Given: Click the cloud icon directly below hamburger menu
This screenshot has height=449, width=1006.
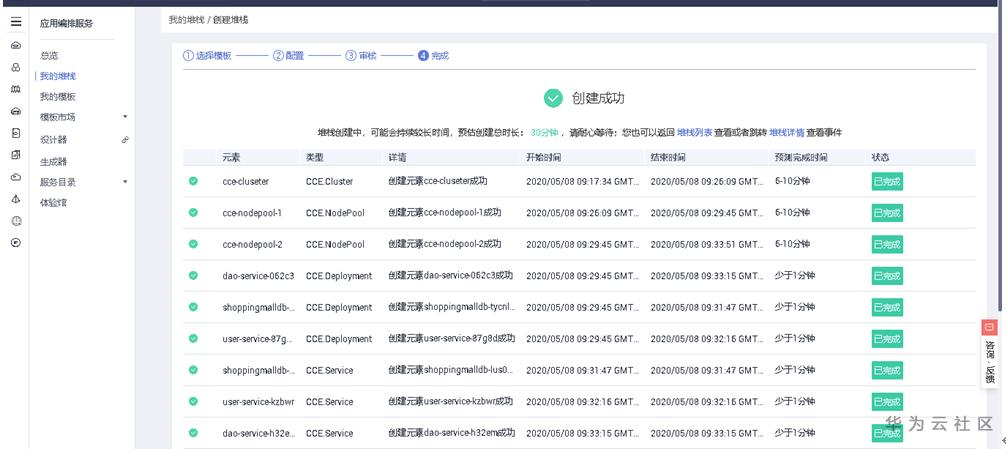Looking at the screenshot, I should [16, 46].
